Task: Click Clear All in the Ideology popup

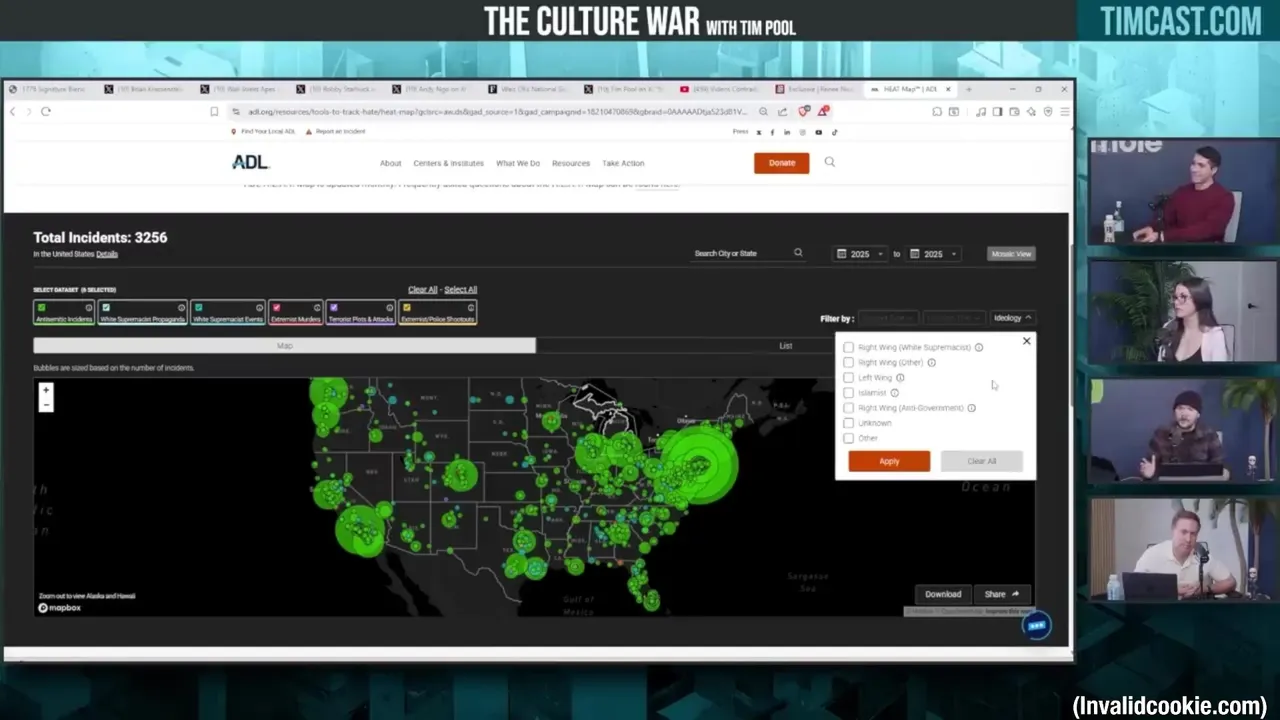Action: pos(981,461)
